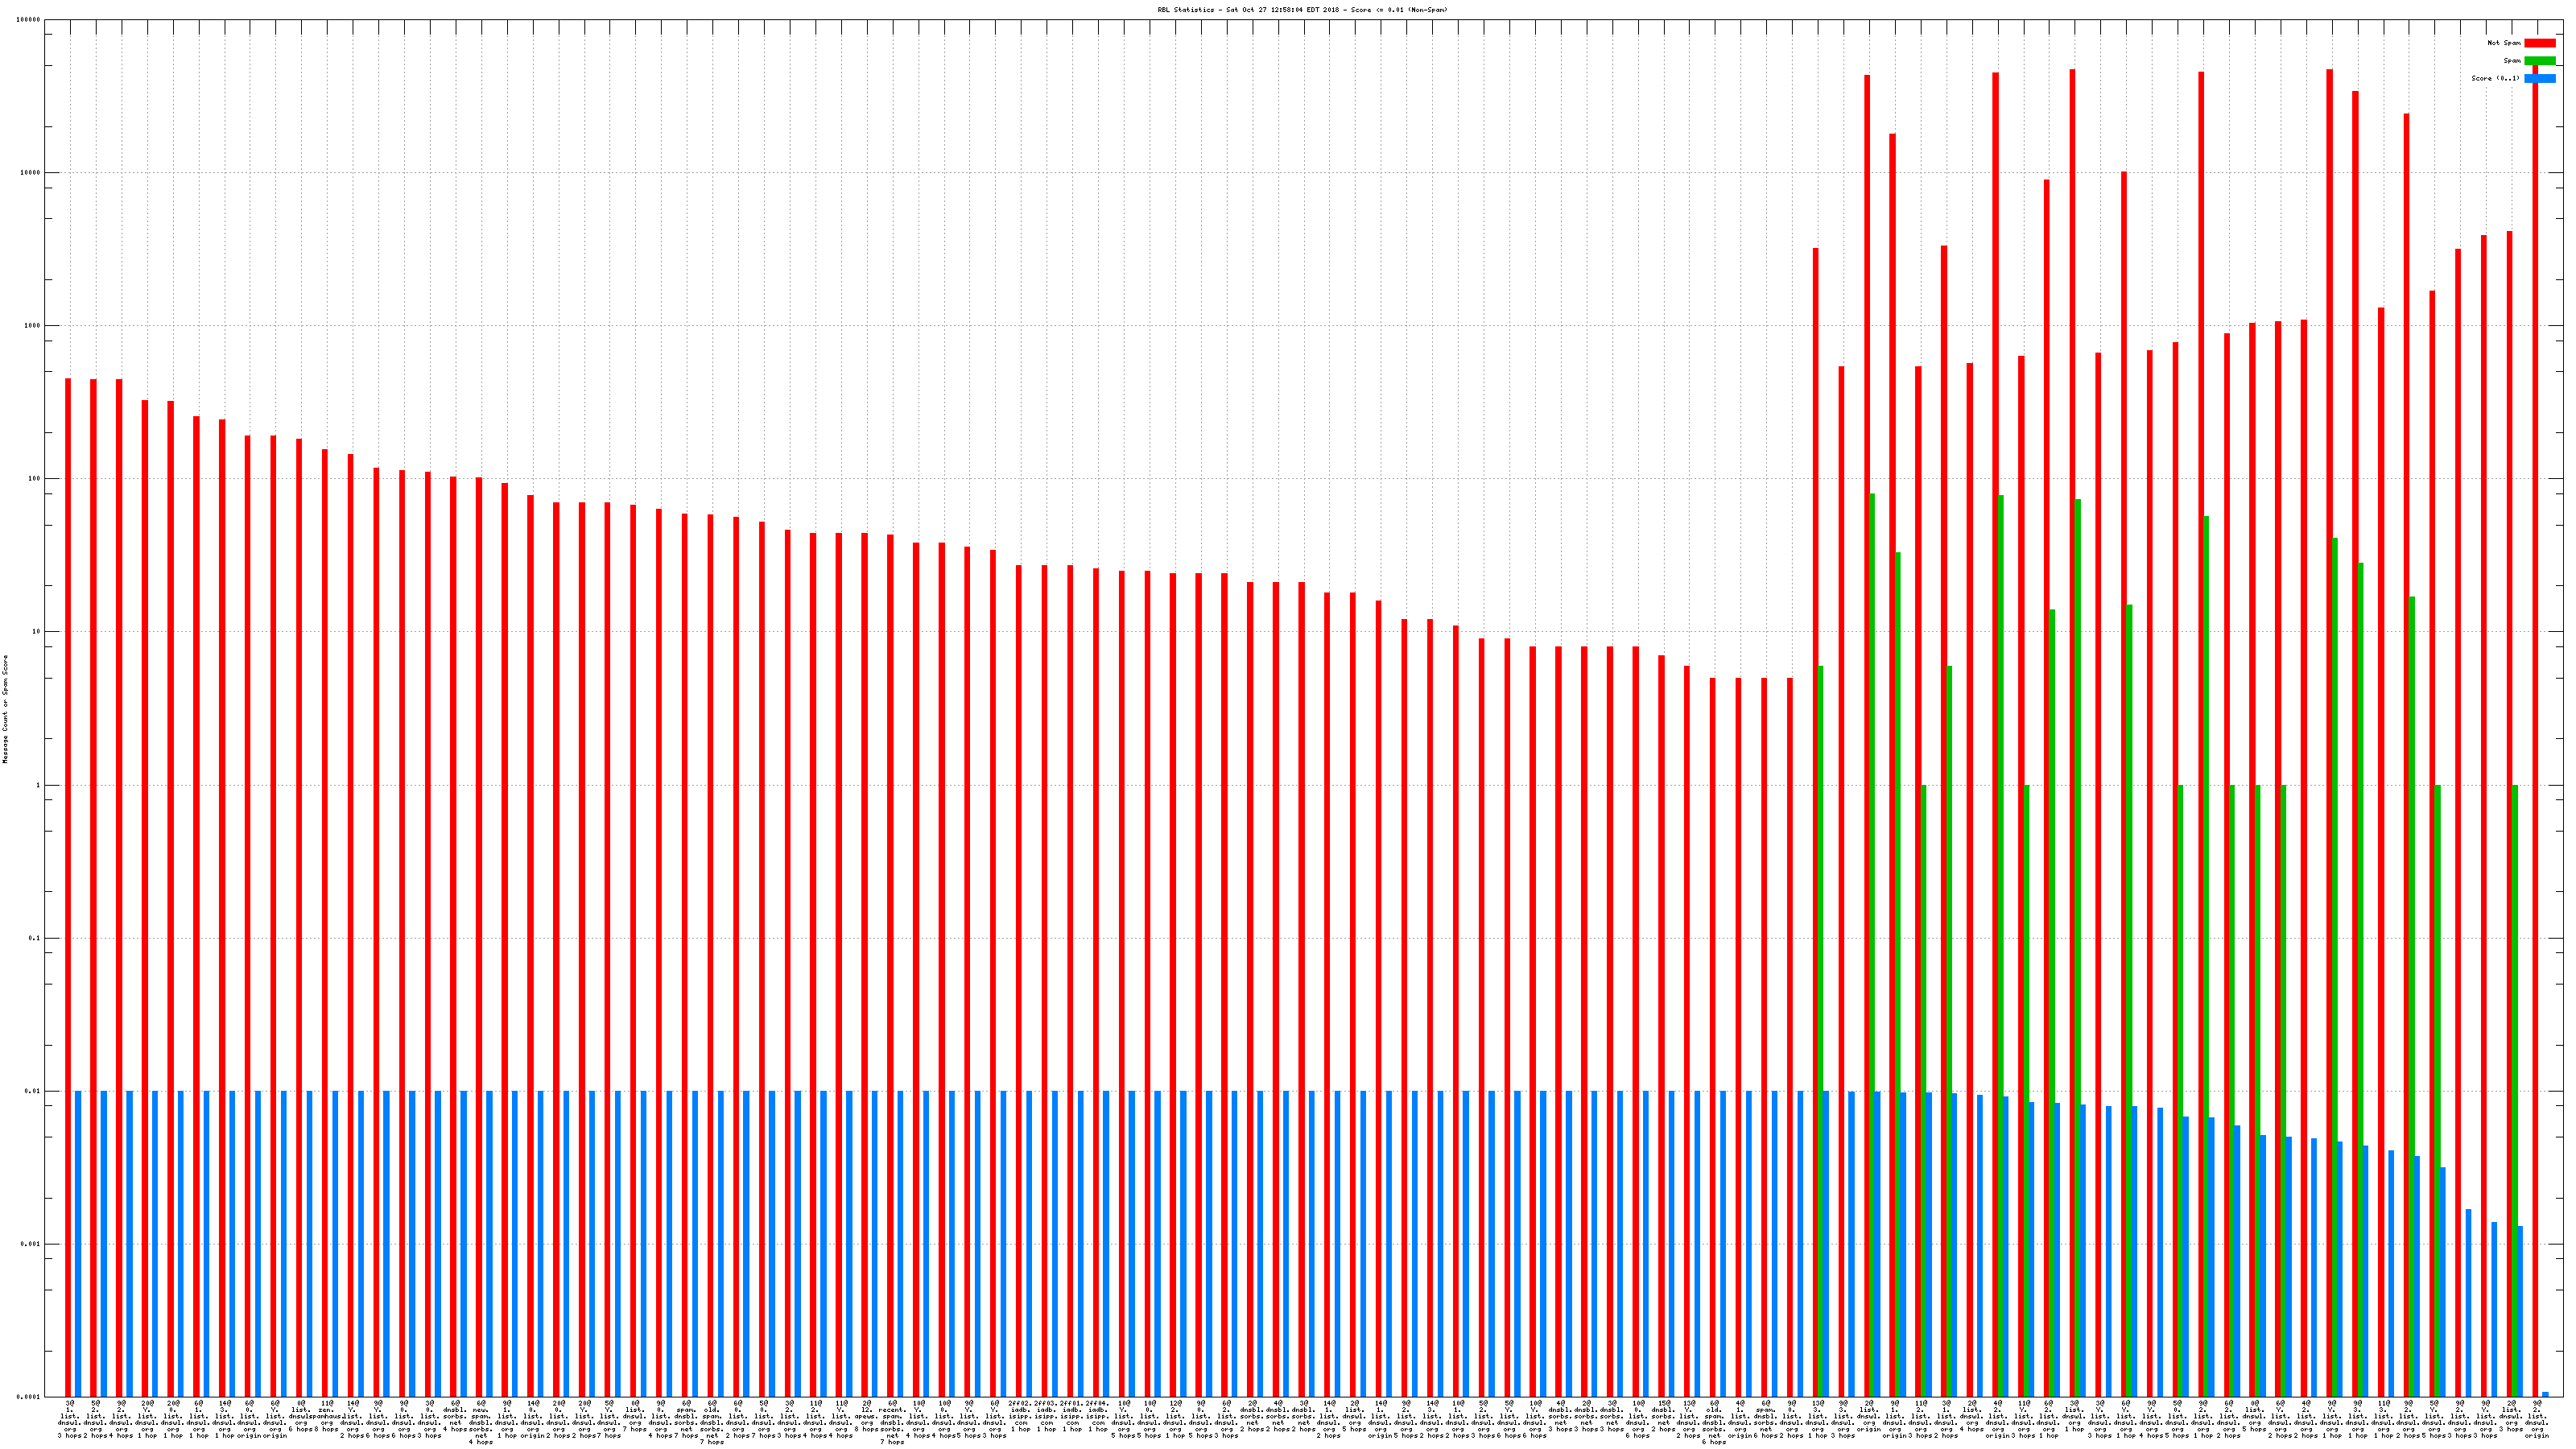Click the 1000 y-axis tick label

pos(33,326)
